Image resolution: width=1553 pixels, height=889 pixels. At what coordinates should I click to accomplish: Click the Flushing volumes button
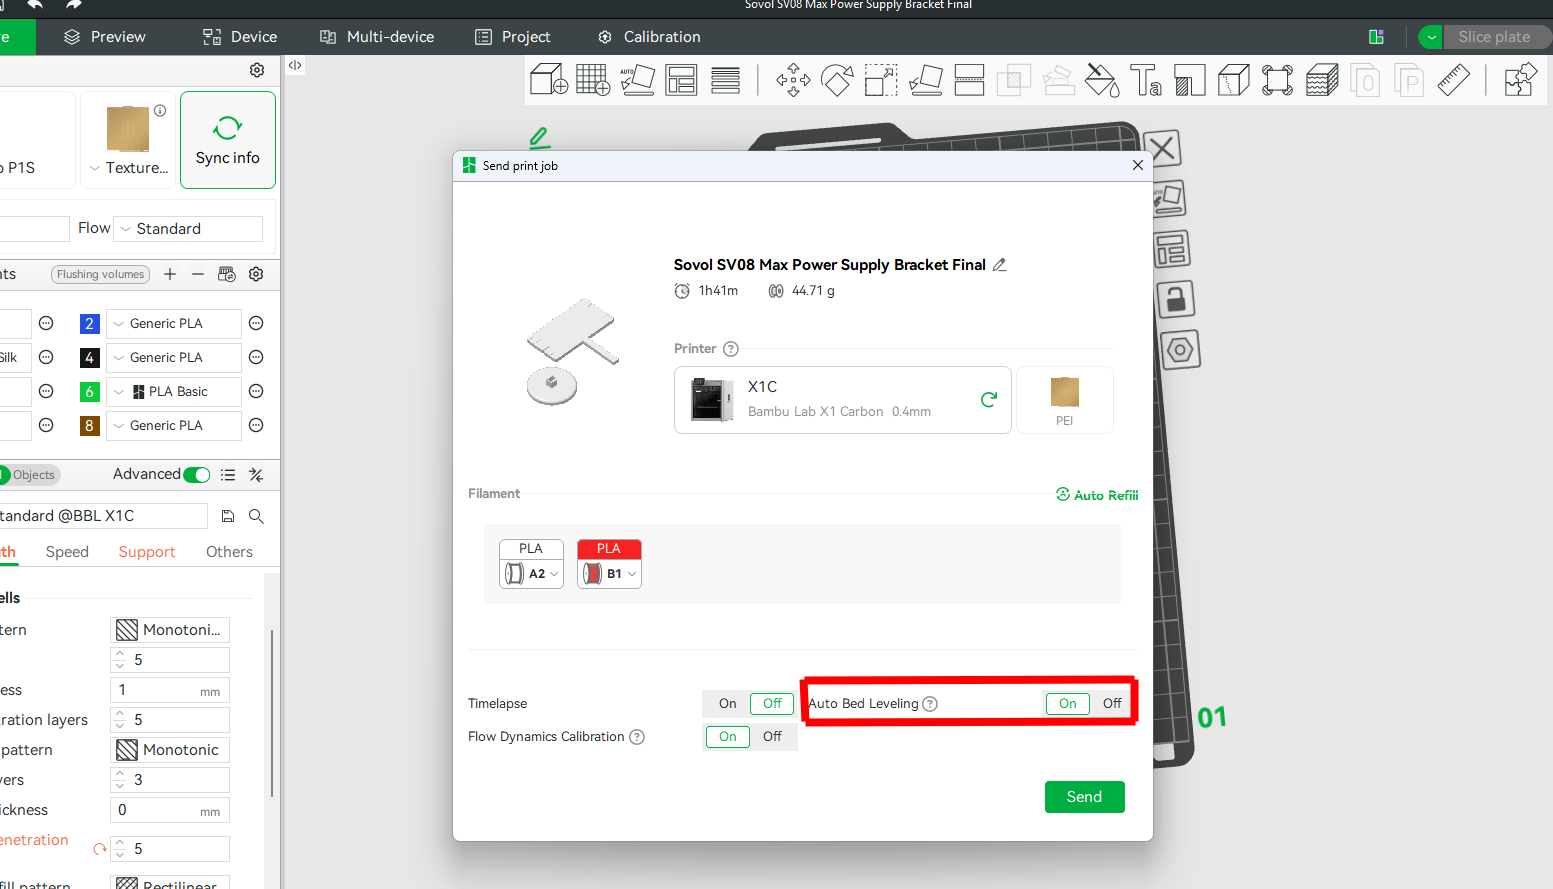pyautogui.click(x=100, y=274)
